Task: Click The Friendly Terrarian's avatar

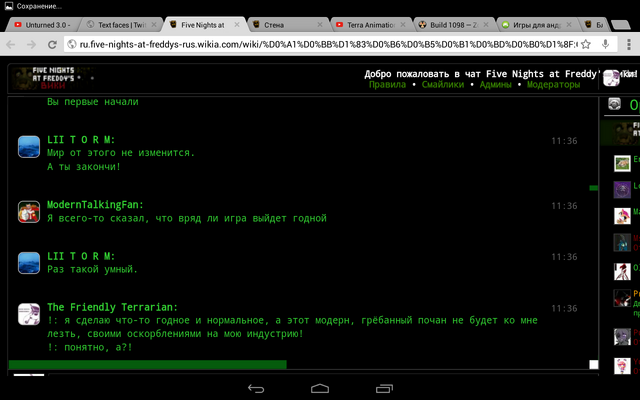Action: 29,314
